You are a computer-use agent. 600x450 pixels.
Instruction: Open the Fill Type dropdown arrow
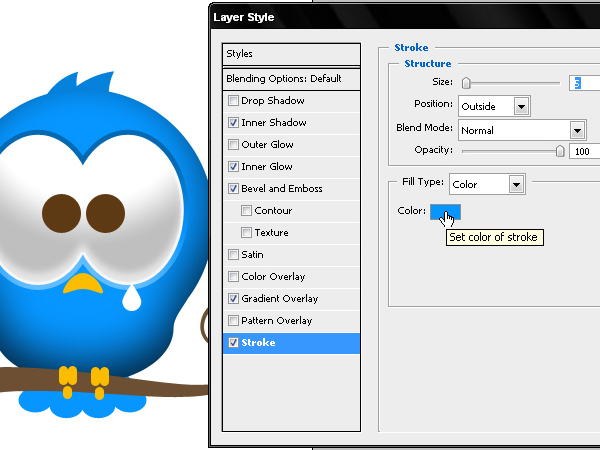516,184
